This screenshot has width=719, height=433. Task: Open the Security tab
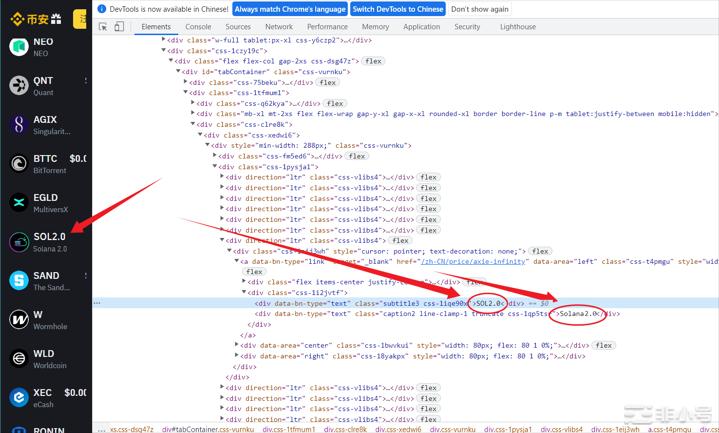click(x=467, y=27)
